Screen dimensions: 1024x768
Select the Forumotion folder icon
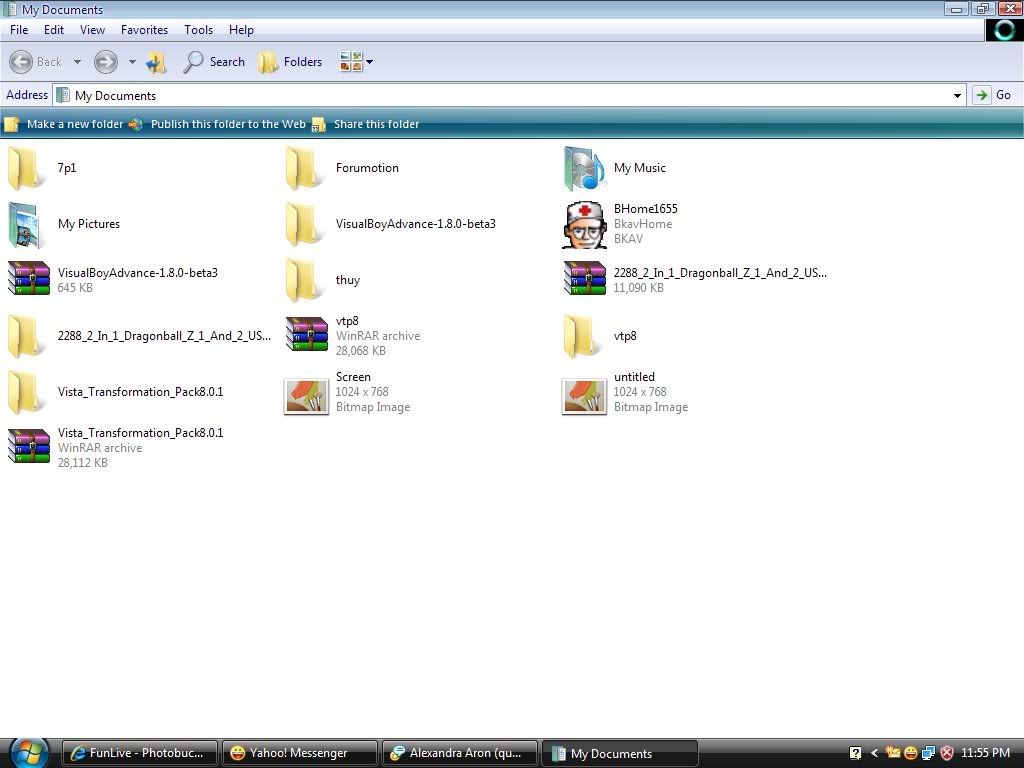click(304, 168)
